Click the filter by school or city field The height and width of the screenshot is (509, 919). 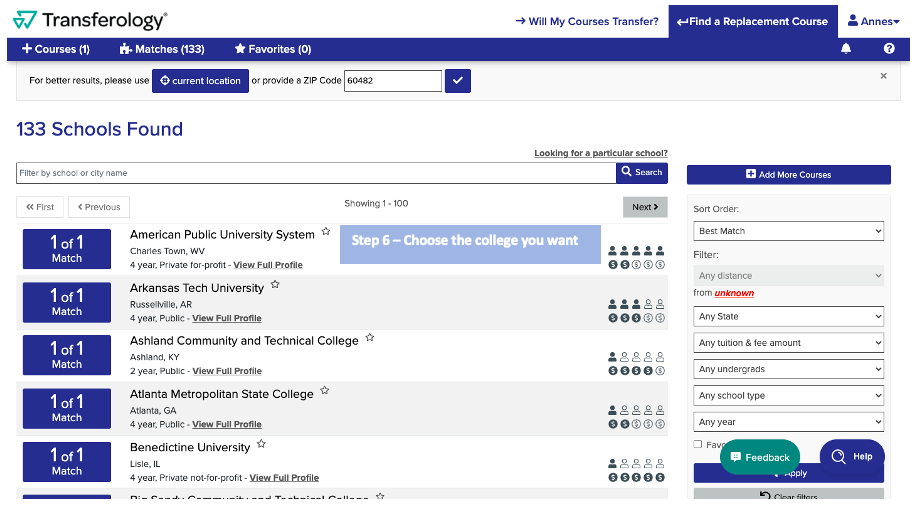(316, 173)
